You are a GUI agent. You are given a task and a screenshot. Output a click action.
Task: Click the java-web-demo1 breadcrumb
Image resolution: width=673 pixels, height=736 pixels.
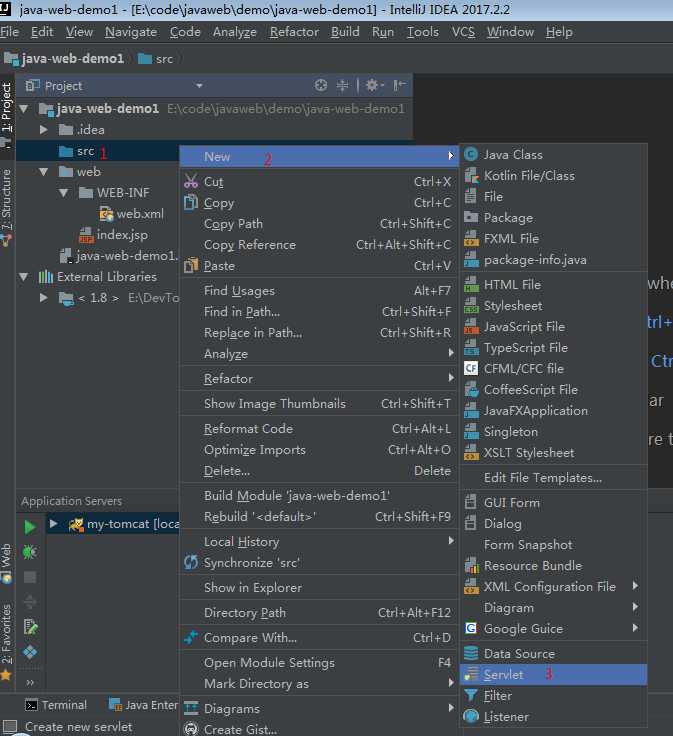65,59
